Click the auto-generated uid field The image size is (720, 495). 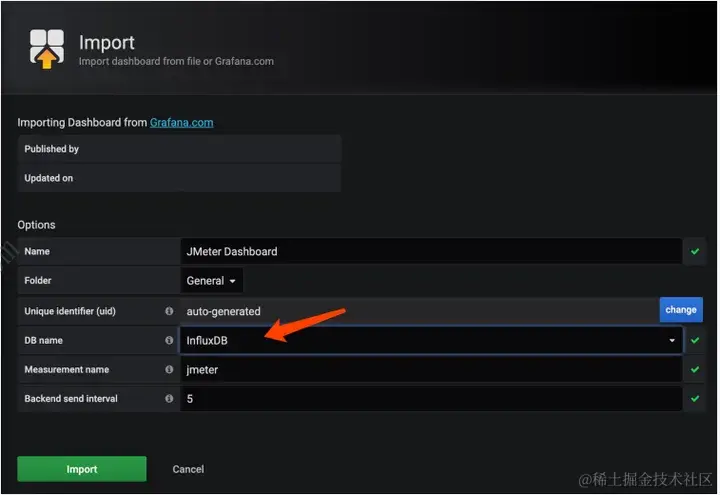click(420, 311)
